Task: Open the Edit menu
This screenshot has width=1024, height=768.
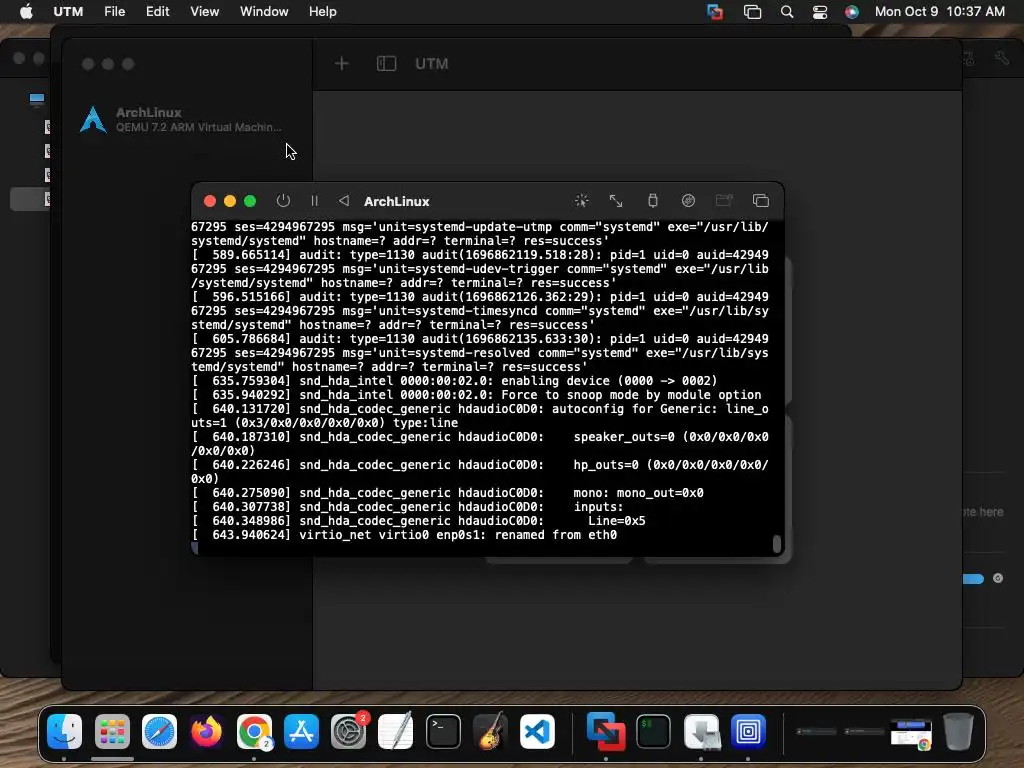Action: tap(157, 11)
